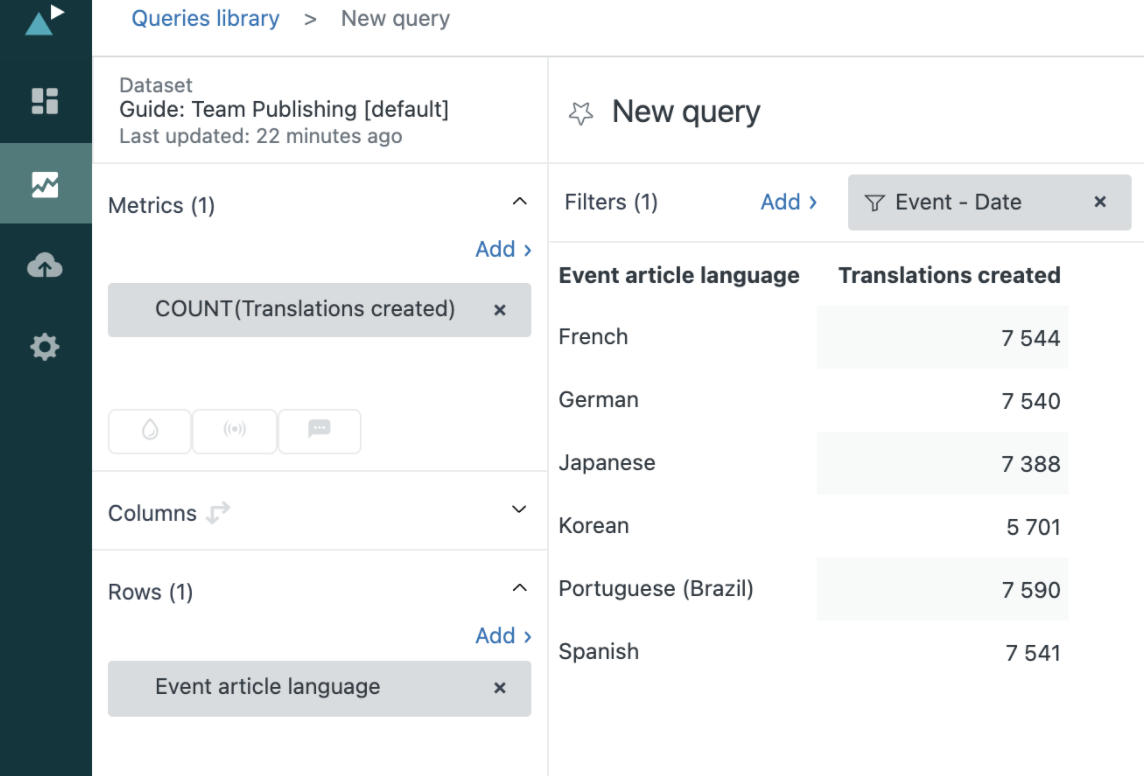Remove the Event - Date filter

coord(1100,202)
